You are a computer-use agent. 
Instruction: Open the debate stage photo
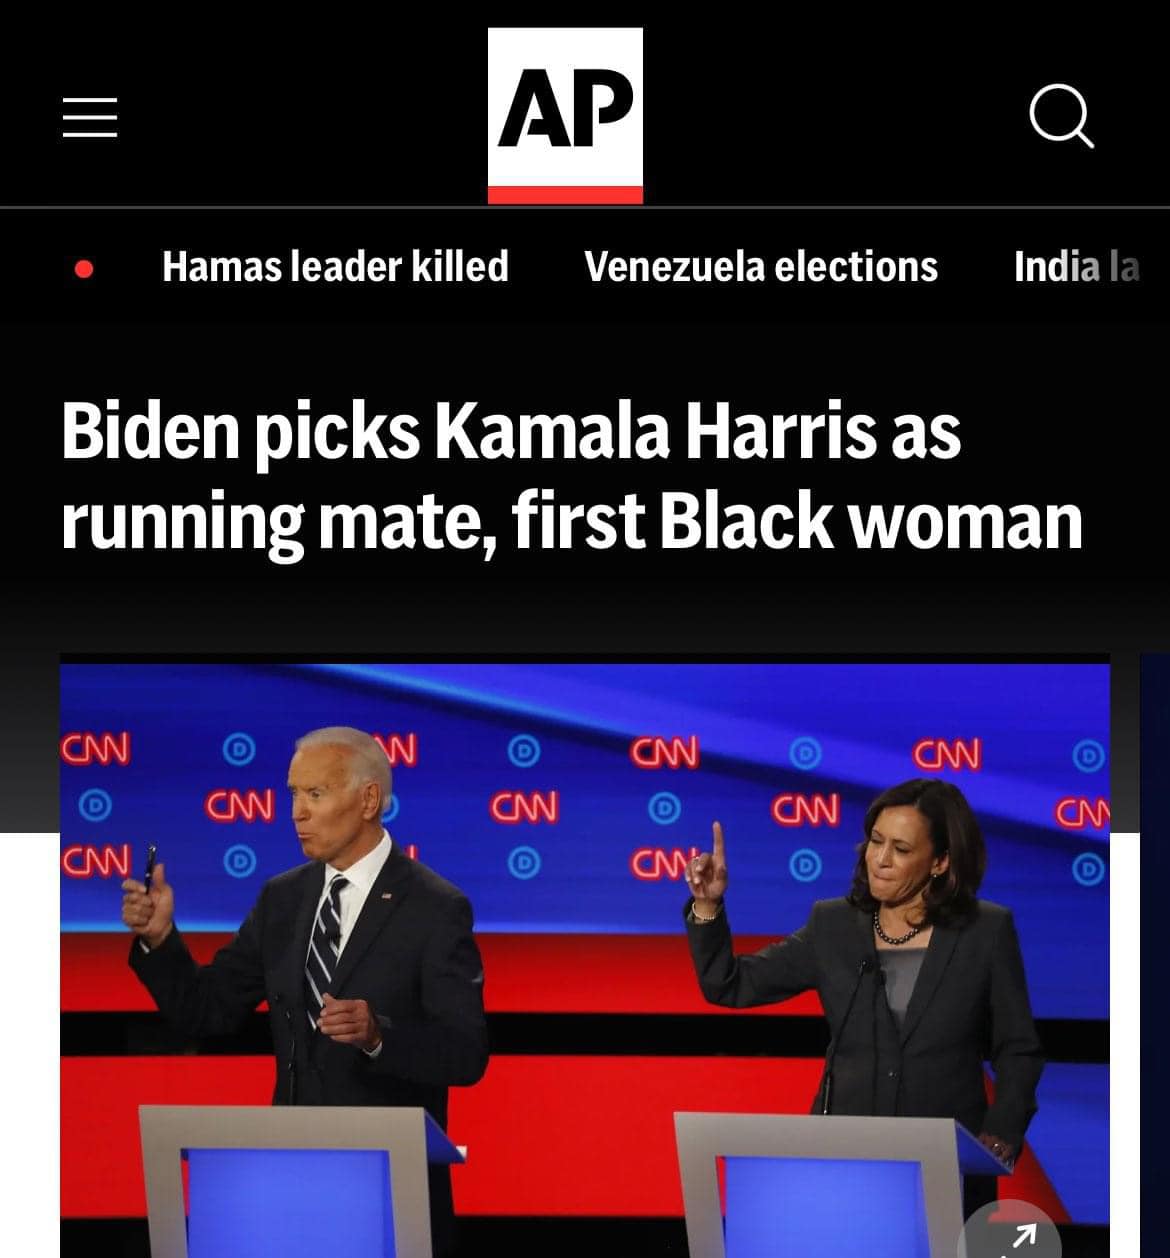point(585,960)
